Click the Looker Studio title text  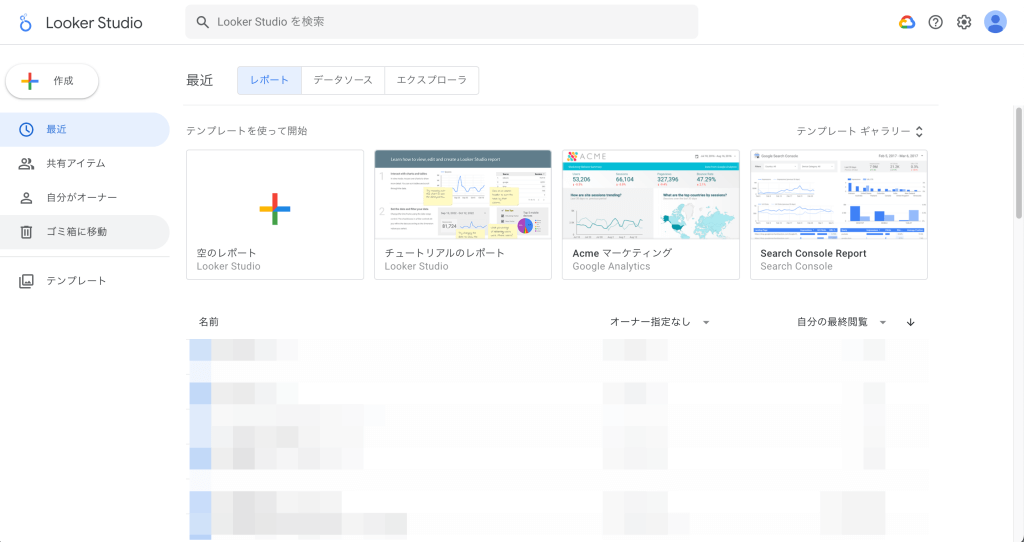(94, 23)
